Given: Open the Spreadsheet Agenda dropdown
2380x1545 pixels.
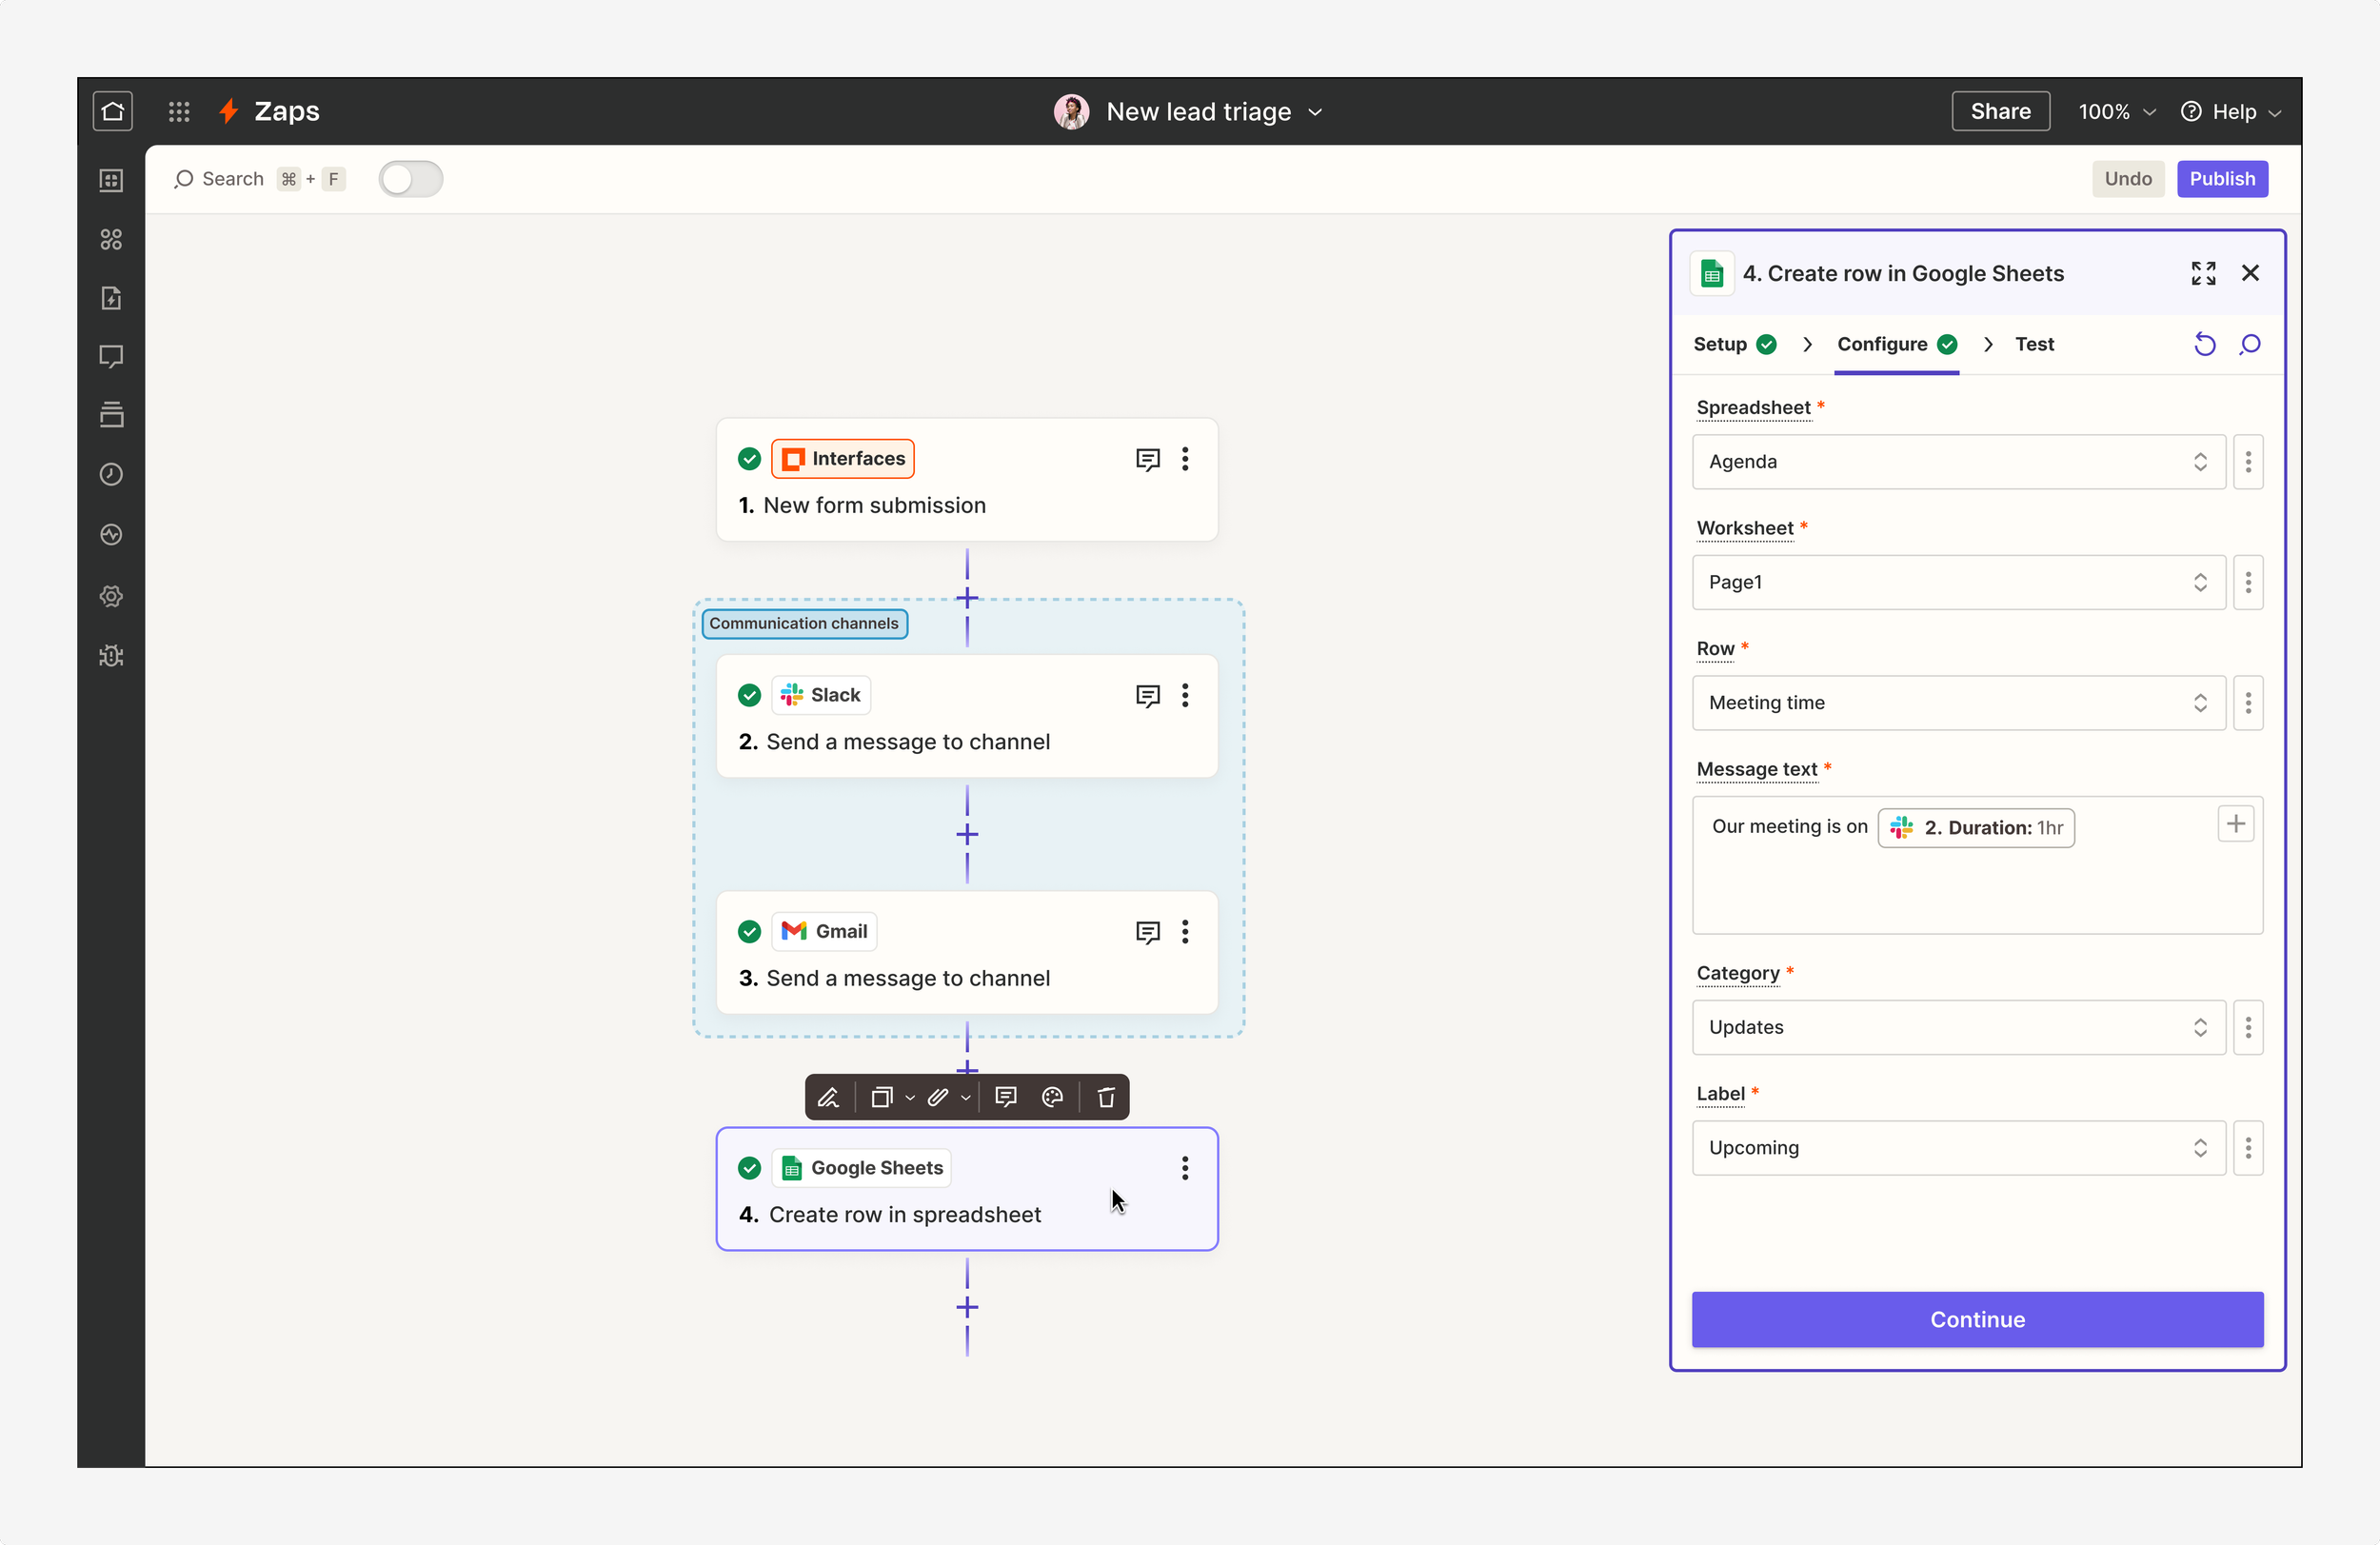Looking at the screenshot, I should pyautogui.click(x=1958, y=461).
